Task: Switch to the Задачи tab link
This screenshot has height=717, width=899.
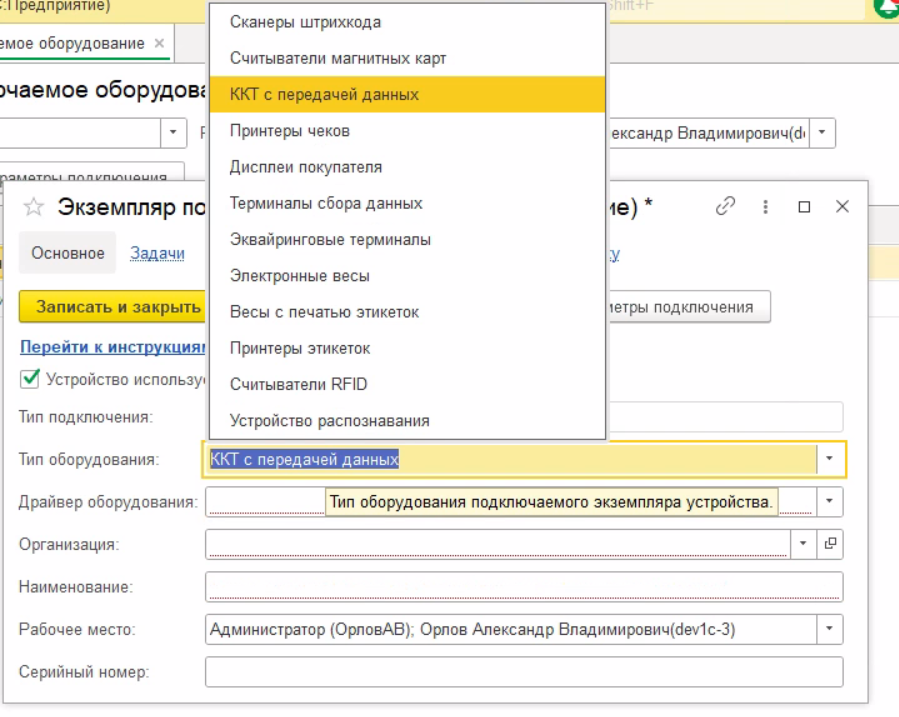Action: pyautogui.click(x=157, y=253)
